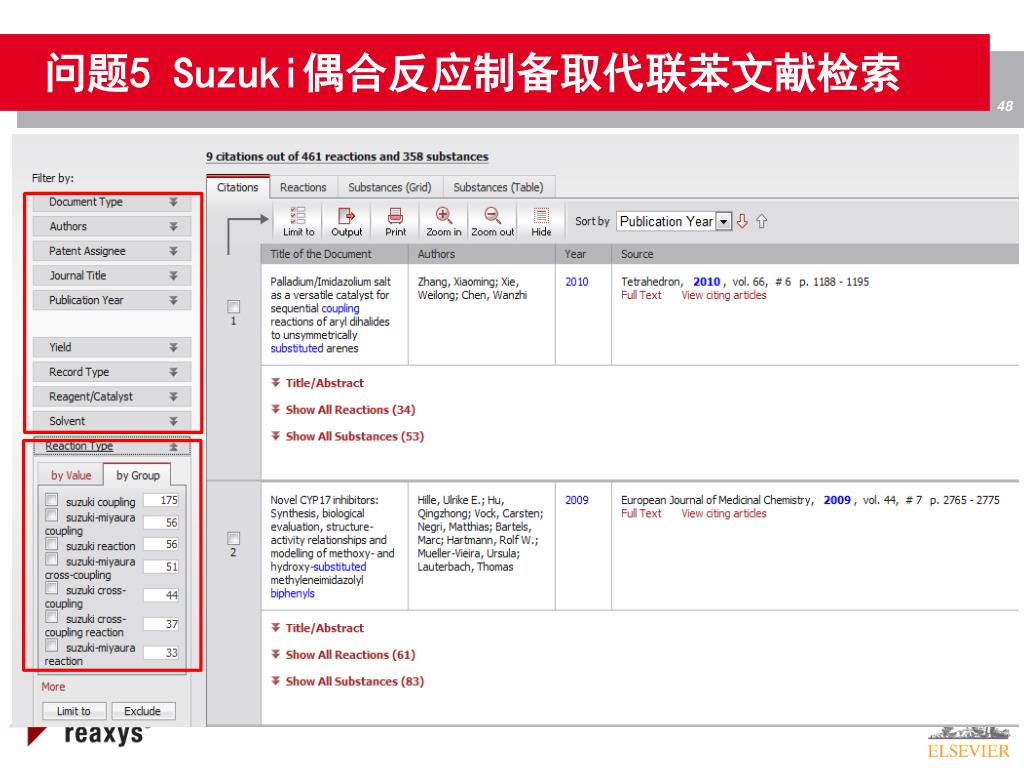Open Full Text for the Tetrahedron article
1024x768 pixels.
click(641, 295)
